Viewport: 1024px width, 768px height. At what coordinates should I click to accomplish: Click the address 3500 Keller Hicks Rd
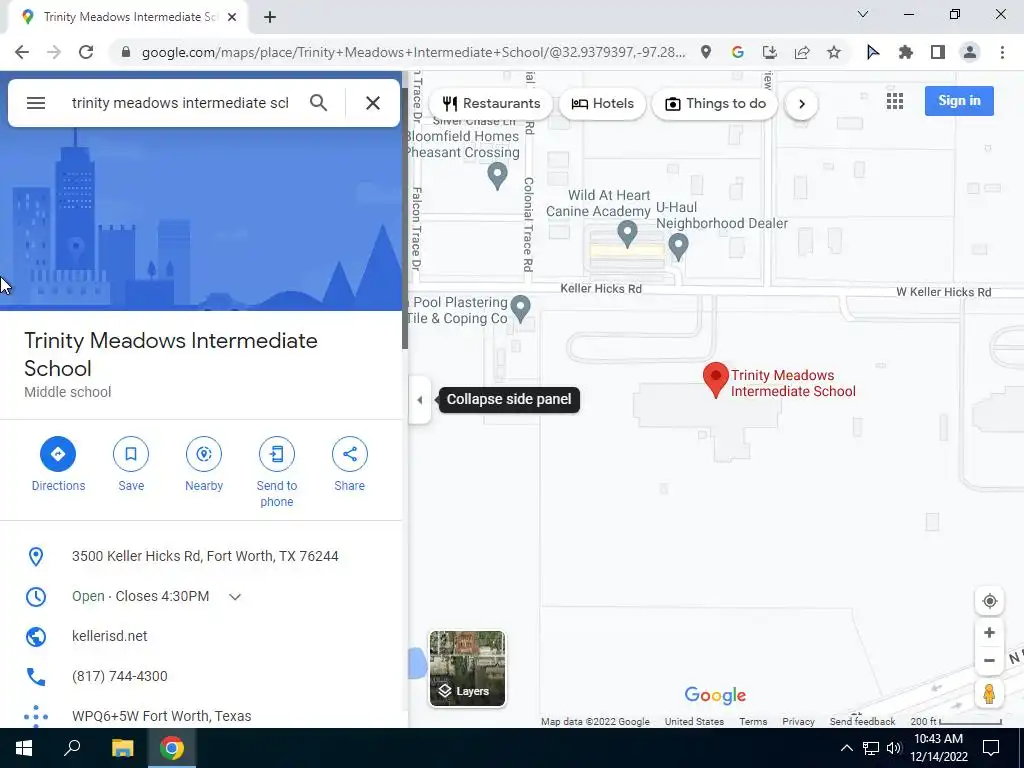[205, 556]
